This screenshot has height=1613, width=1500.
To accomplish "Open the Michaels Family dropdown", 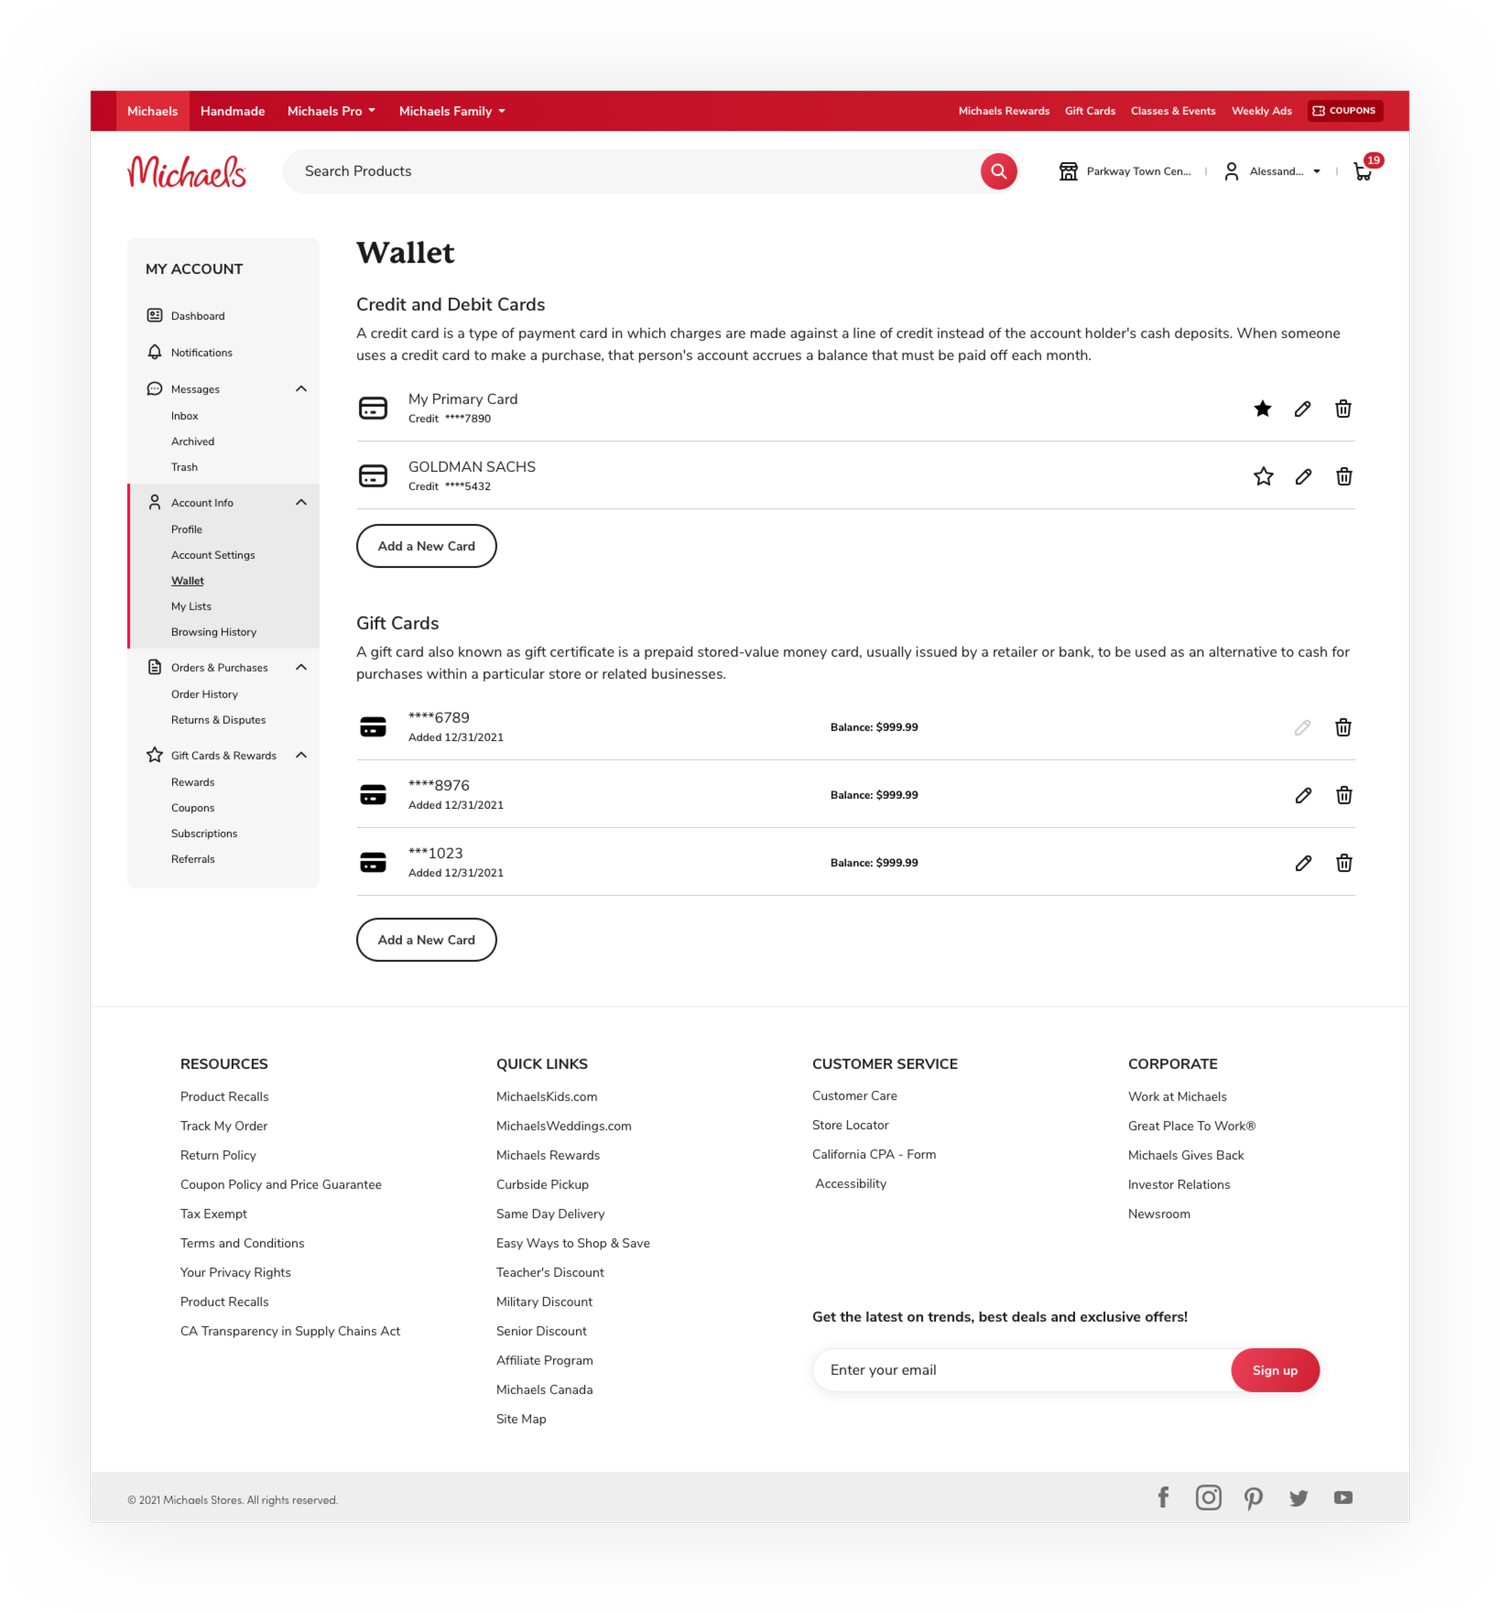I will click(x=452, y=111).
